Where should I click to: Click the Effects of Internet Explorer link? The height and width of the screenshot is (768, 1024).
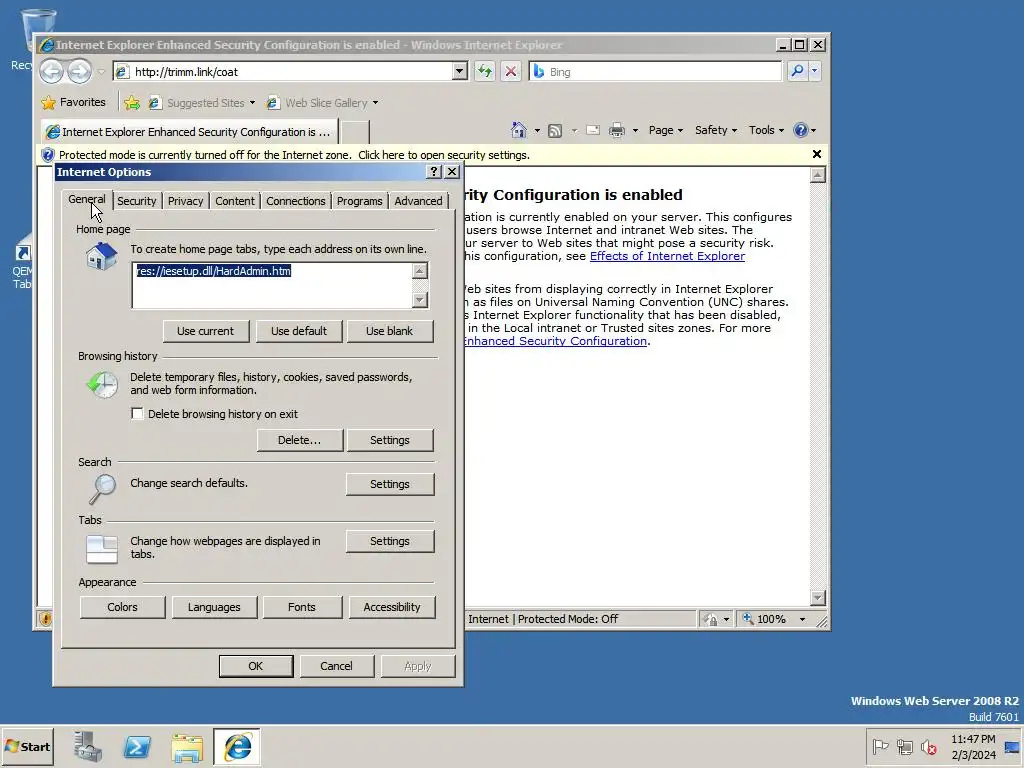(x=667, y=256)
